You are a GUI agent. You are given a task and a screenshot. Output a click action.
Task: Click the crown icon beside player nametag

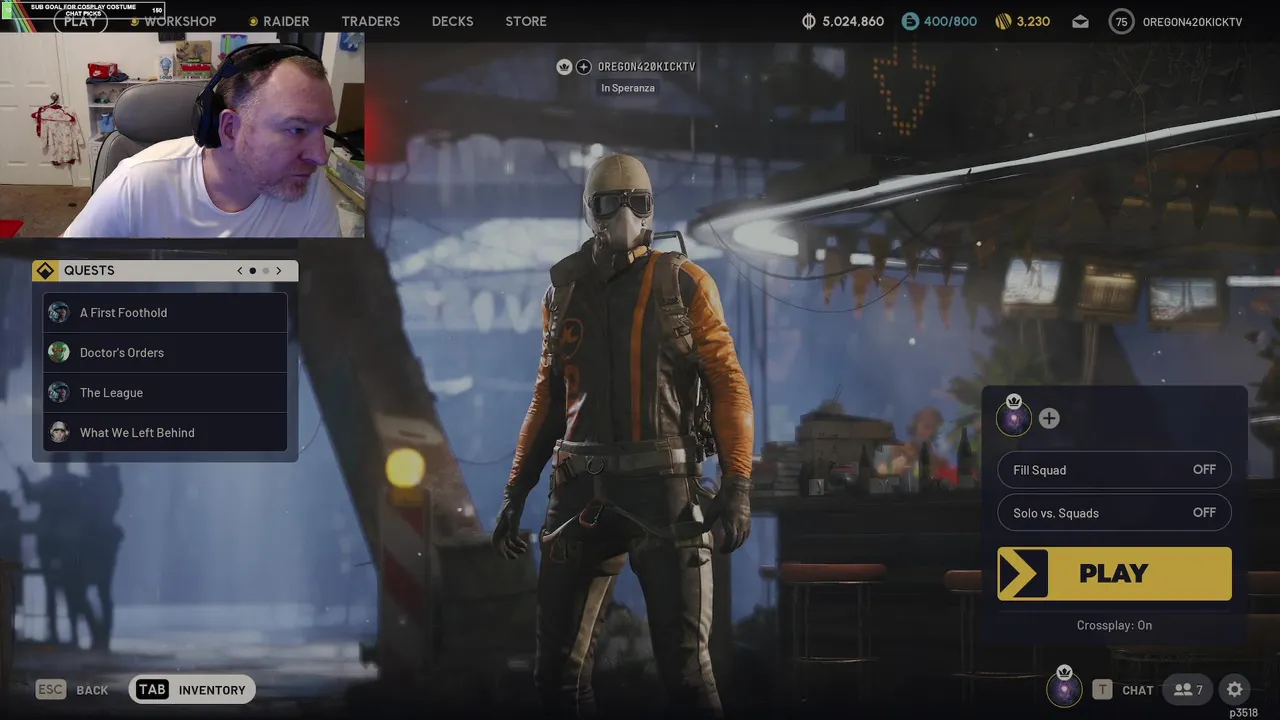[564, 67]
